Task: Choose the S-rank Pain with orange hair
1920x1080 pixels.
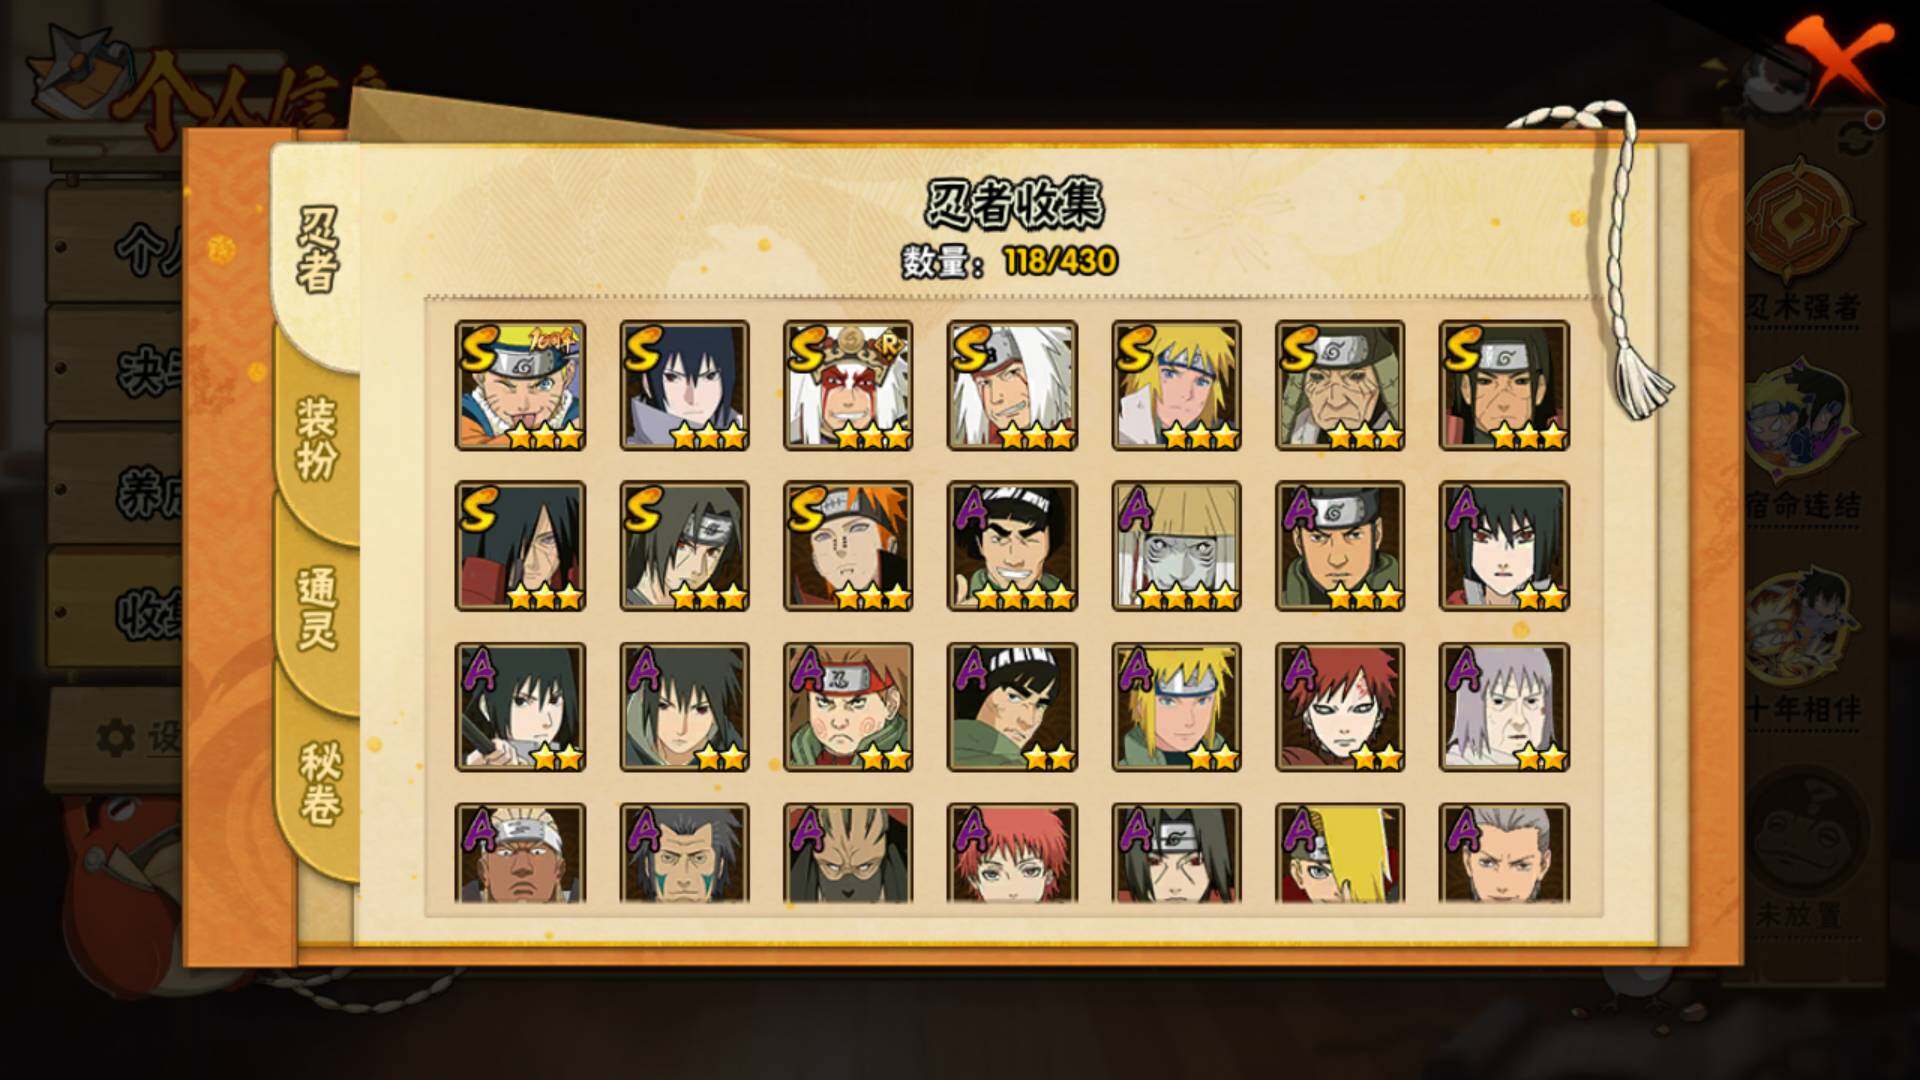Action: (x=848, y=546)
